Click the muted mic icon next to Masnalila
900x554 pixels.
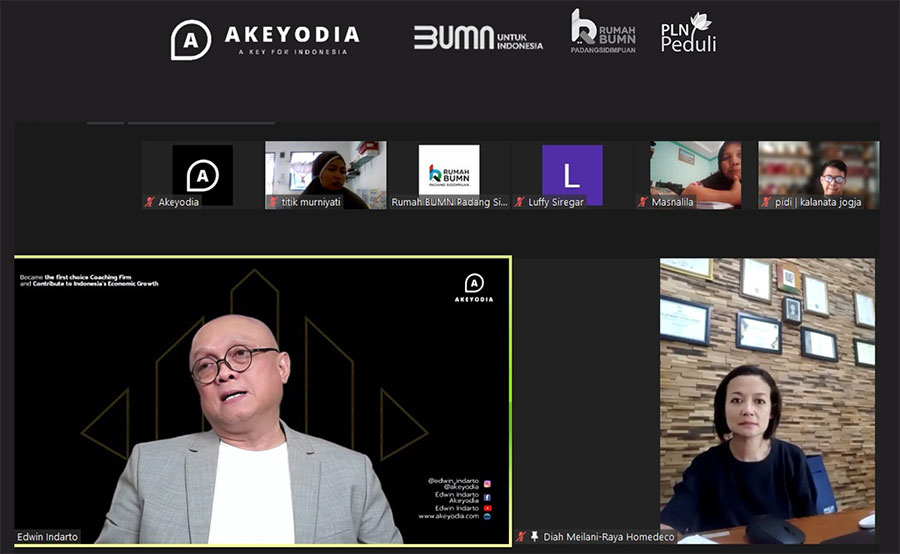[x=642, y=202]
